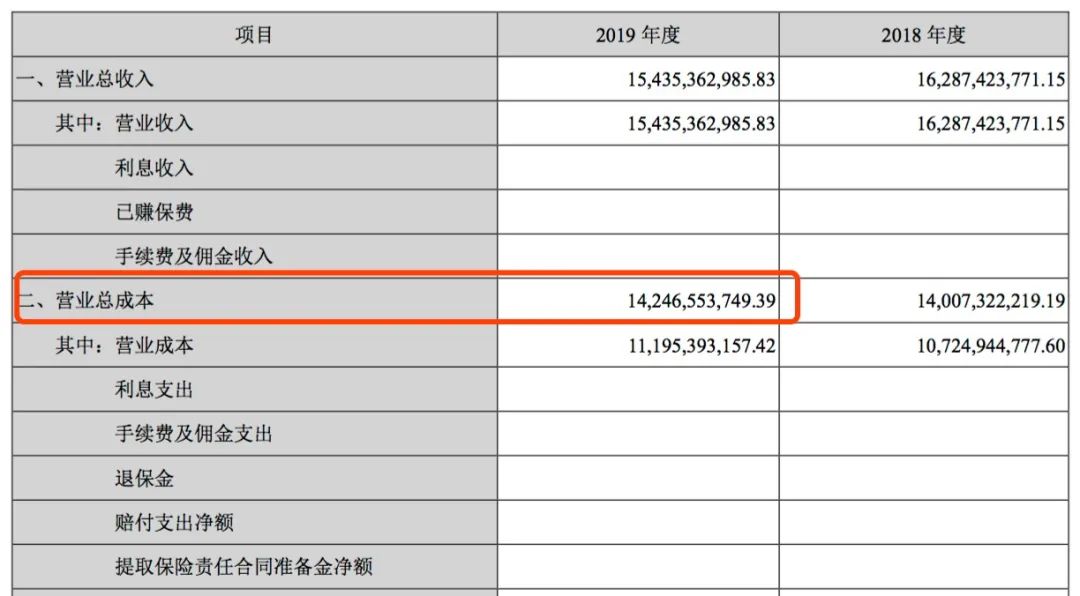This screenshot has width=1080, height=596.
Task: Click the 一、营业总收入 row label
Action: pos(85,79)
